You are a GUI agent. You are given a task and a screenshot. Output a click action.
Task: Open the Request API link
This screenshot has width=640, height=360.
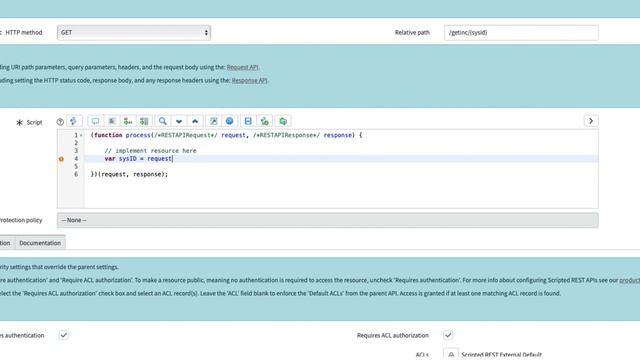(242, 67)
